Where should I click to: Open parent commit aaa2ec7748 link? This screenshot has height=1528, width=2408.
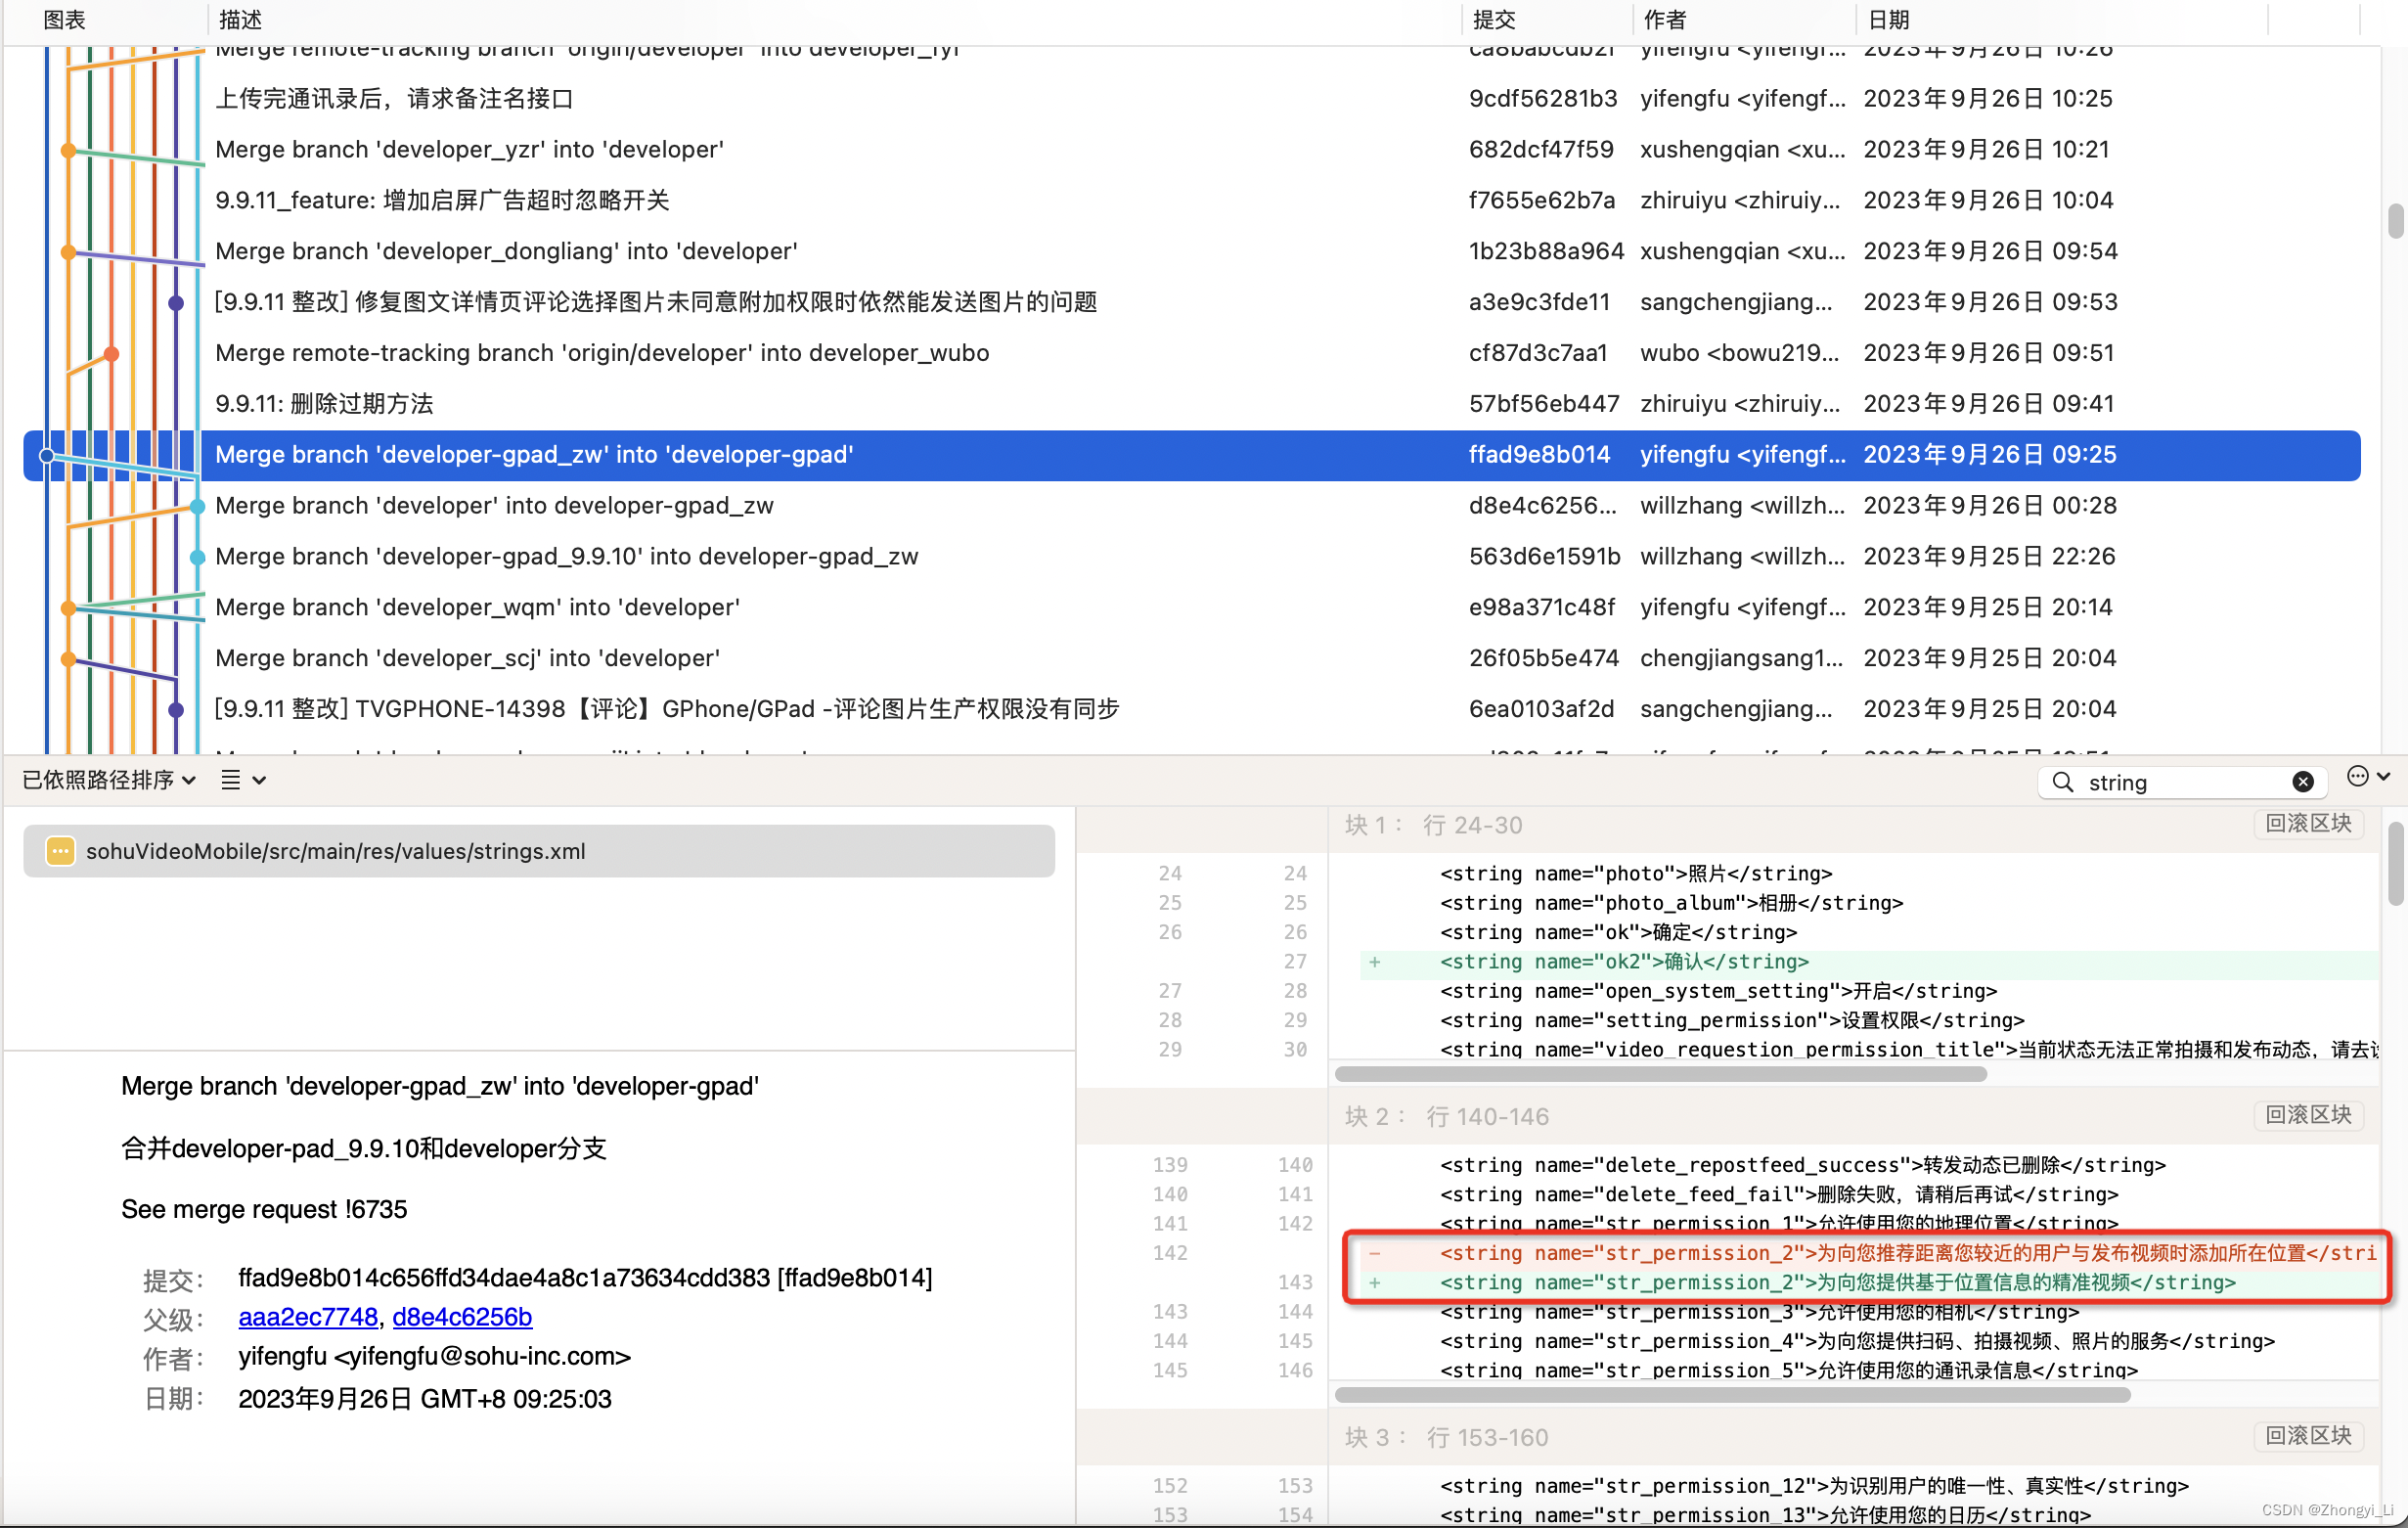point(308,1317)
